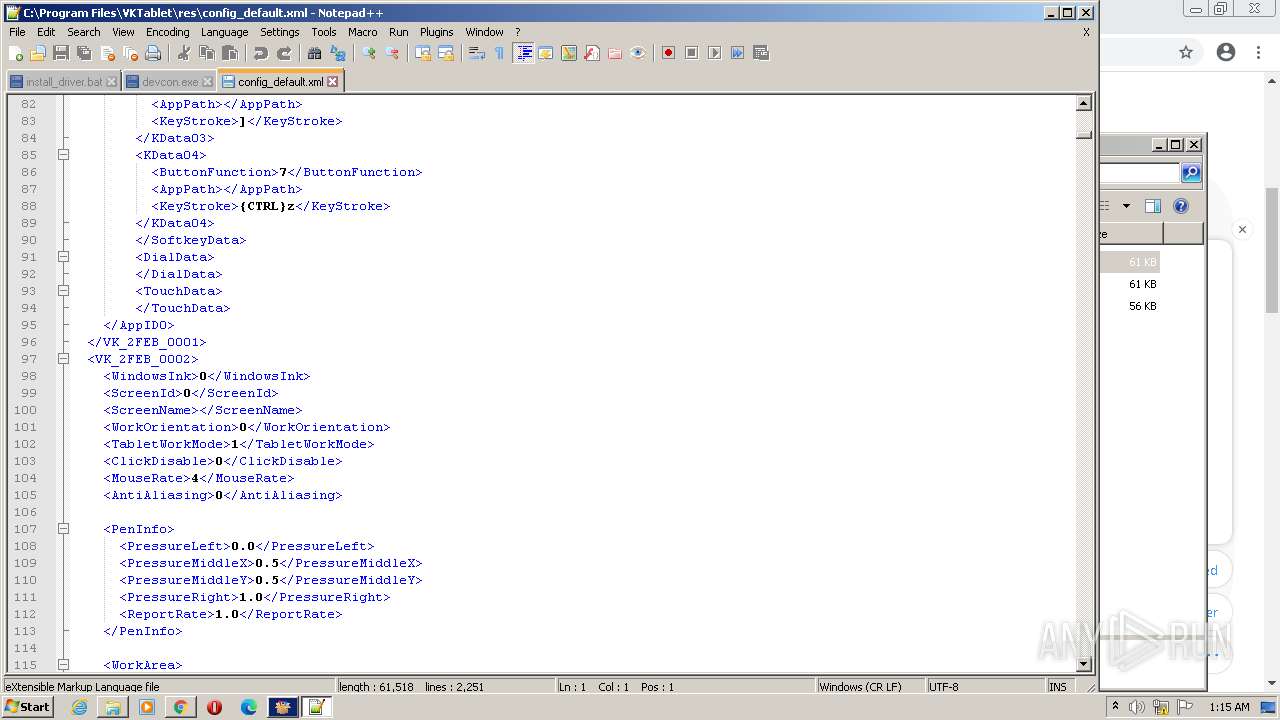
Task: Click the INS mode status field
Action: pos(1058,687)
